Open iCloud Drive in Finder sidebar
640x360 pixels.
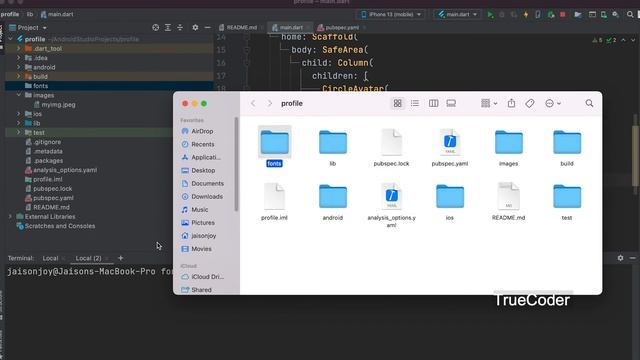[x=207, y=277]
